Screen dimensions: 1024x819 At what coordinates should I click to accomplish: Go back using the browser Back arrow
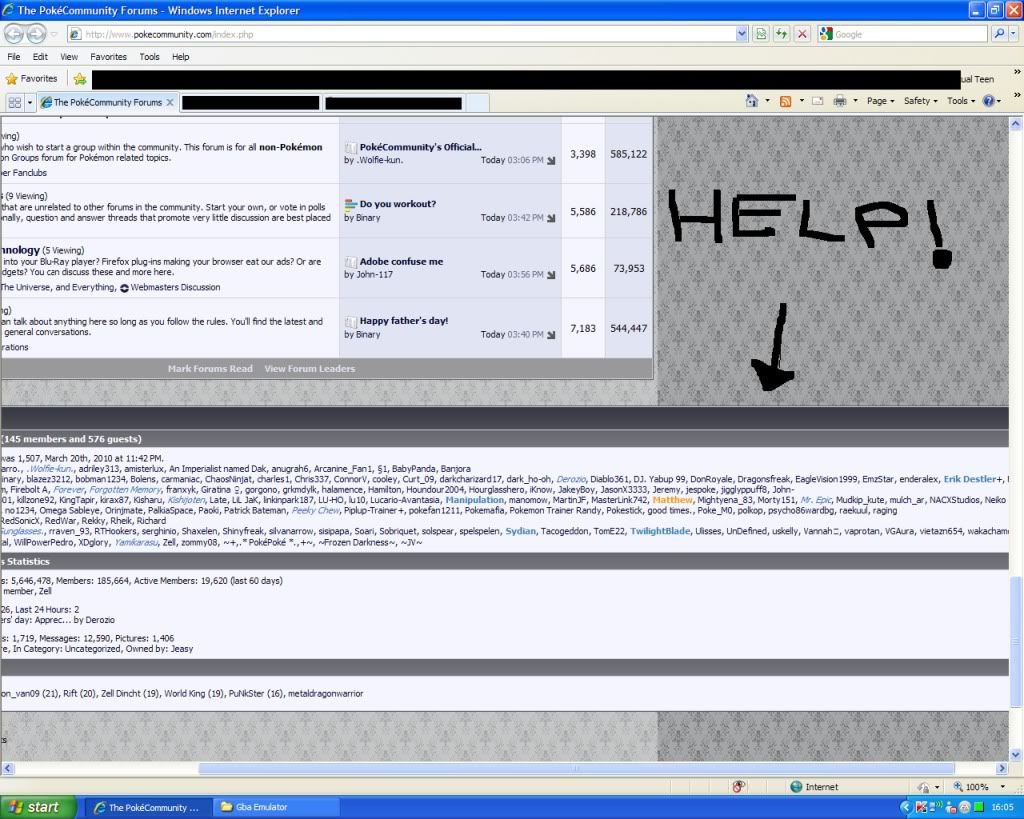point(13,33)
